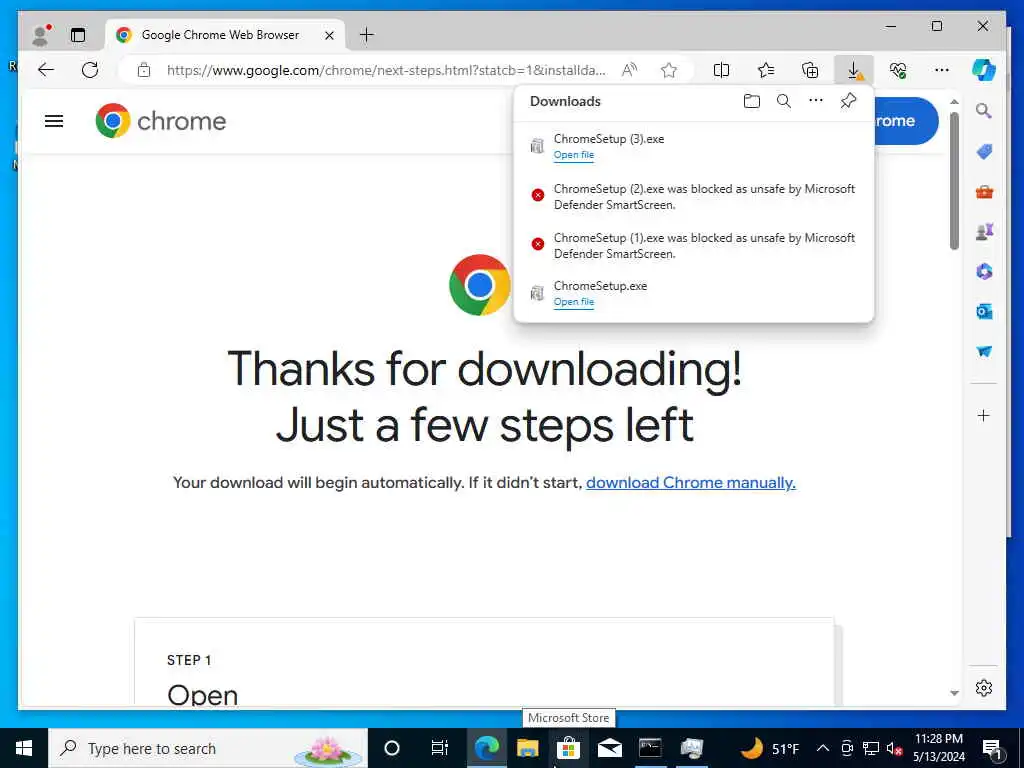Image resolution: width=1024 pixels, height=768 pixels.
Task: Open Browser essentials heart icon
Action: (898, 70)
